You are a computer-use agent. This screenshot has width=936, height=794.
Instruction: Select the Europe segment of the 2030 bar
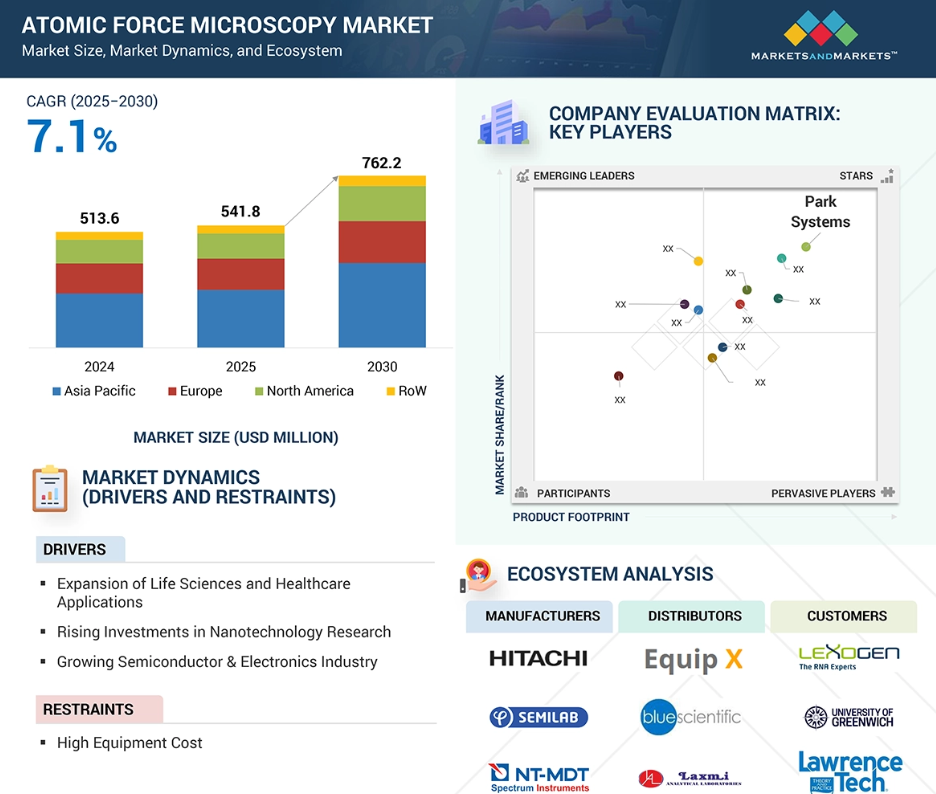pos(382,242)
